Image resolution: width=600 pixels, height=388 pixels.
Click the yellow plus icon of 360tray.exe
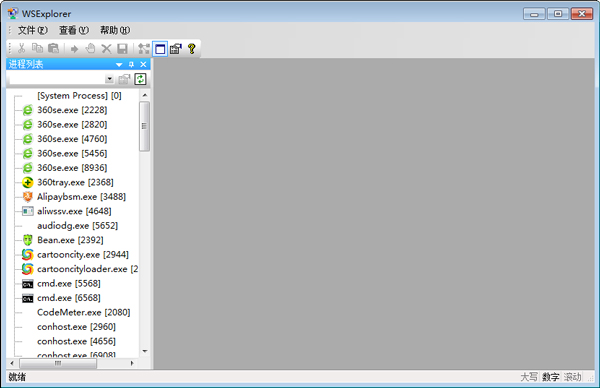click(x=28, y=183)
